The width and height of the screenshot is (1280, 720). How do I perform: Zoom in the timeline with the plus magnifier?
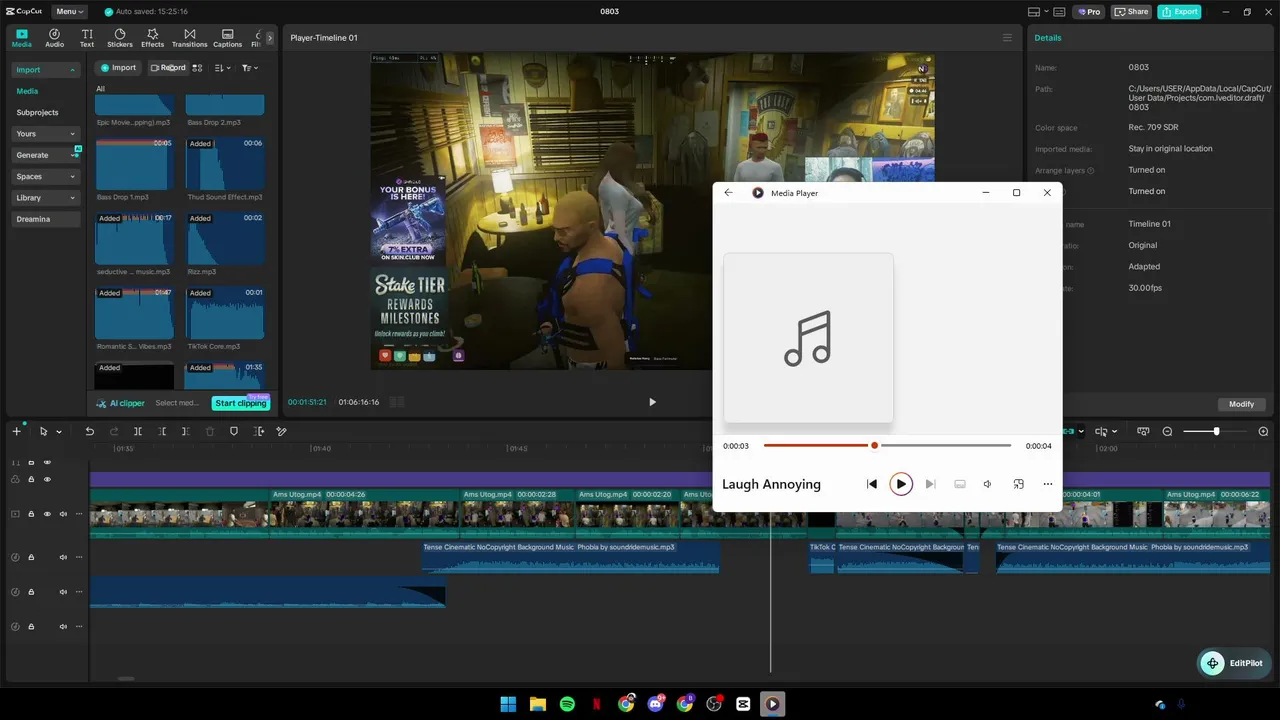(1263, 431)
